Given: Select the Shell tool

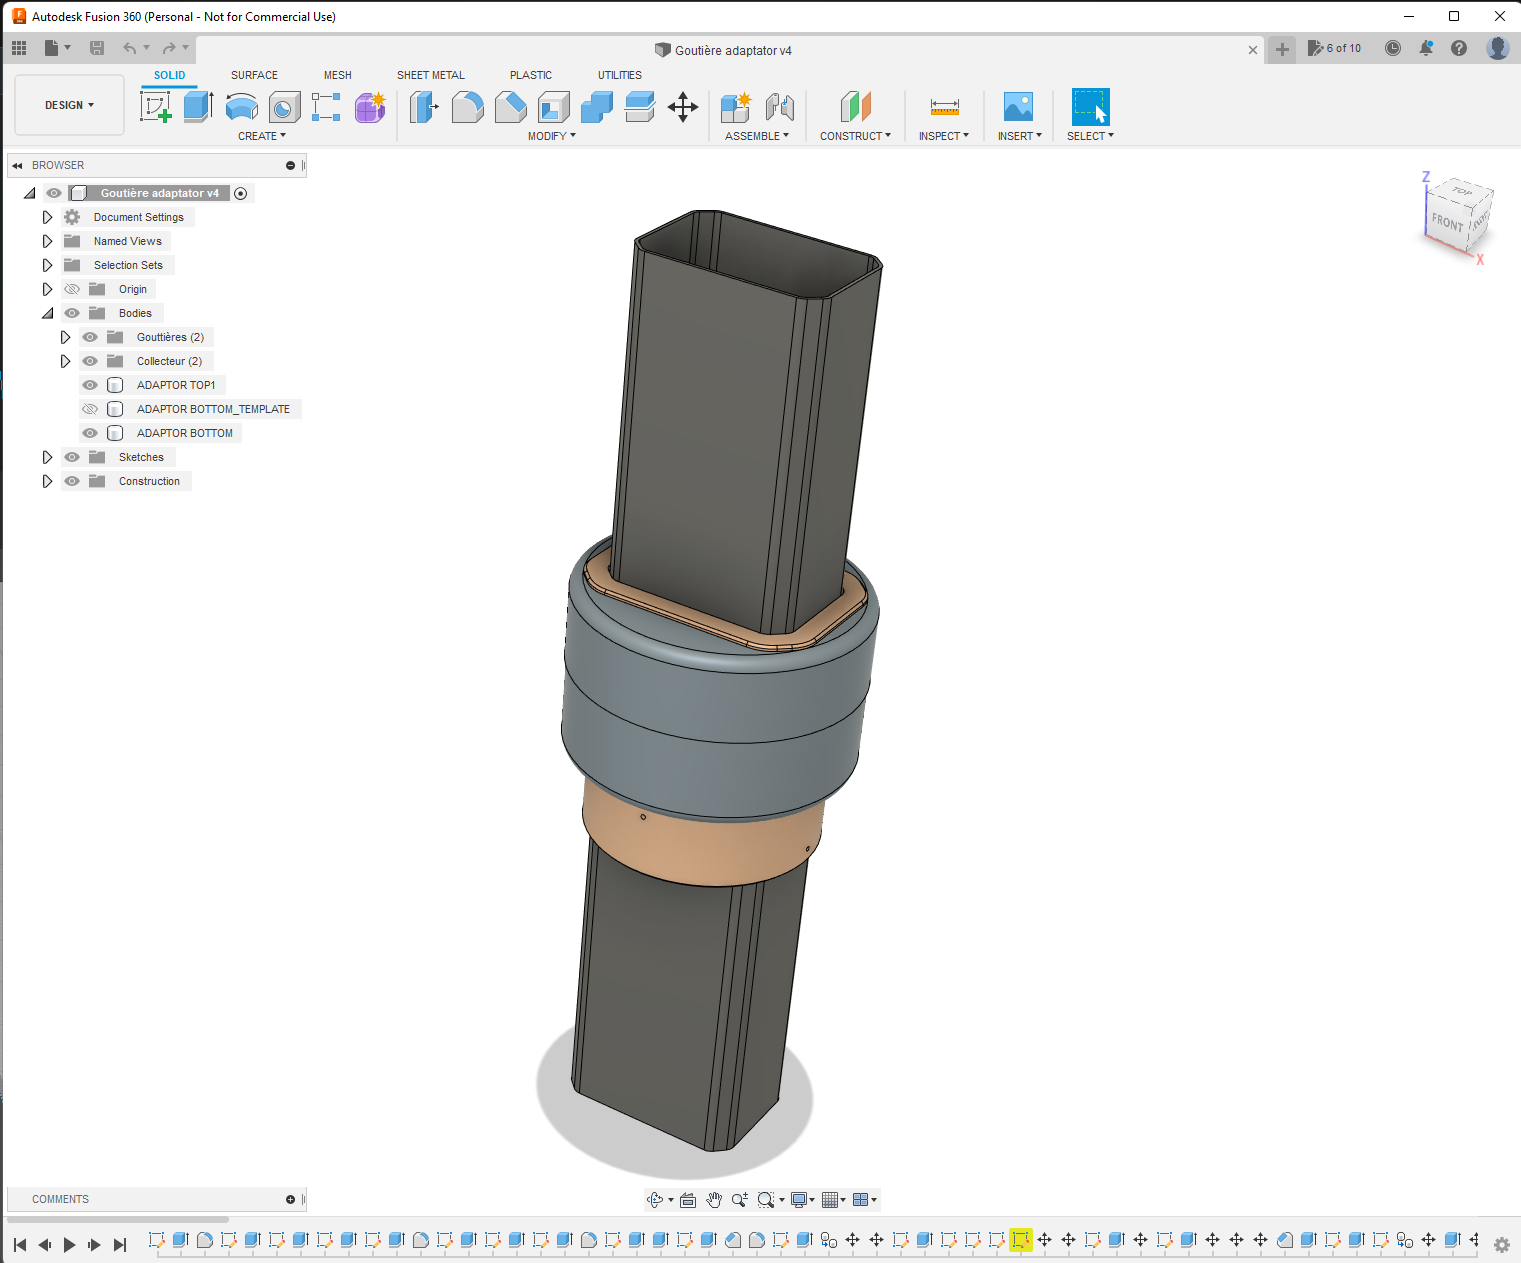Looking at the screenshot, I should click(553, 106).
